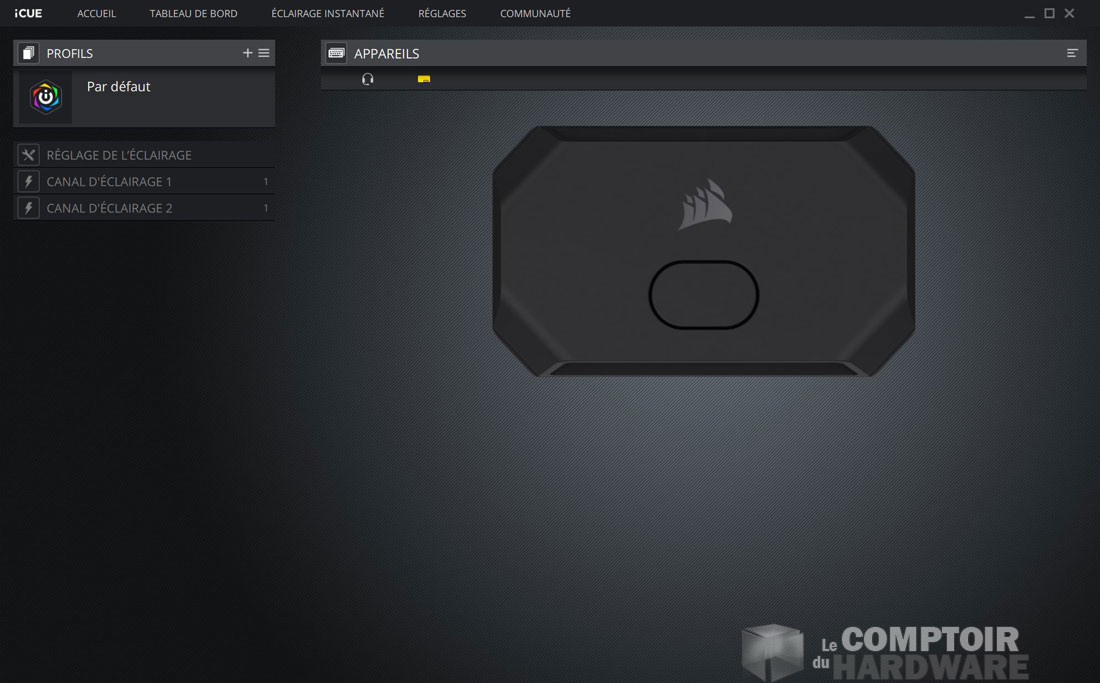Click the oval button on the device image

click(x=704, y=295)
